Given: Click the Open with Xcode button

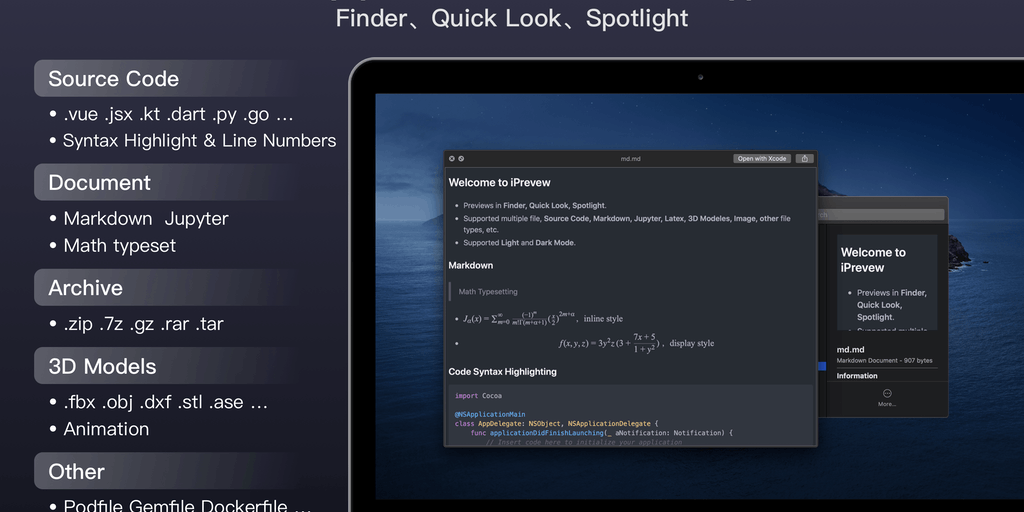Looking at the screenshot, I should [762, 159].
